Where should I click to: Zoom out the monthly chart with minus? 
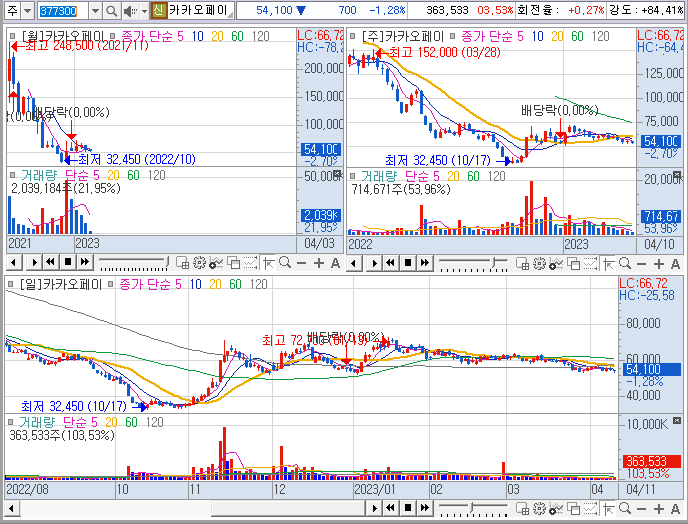pos(301,263)
